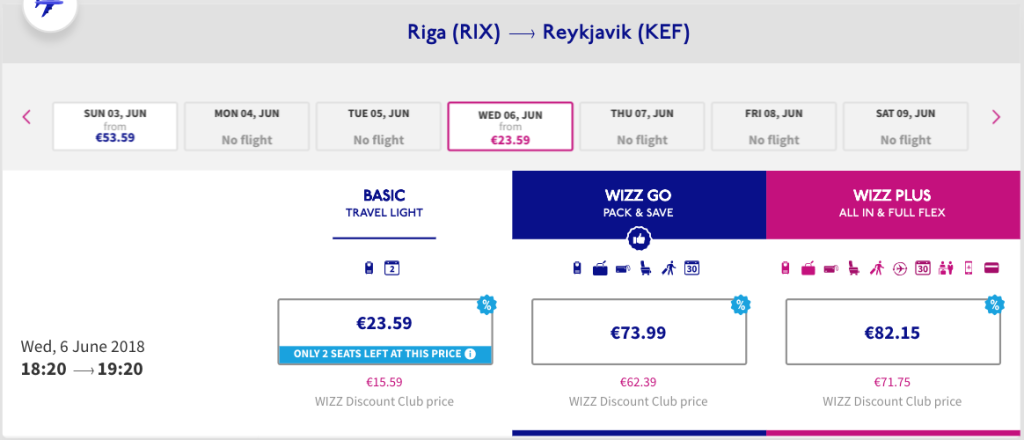Show later dates with the right arrow

tap(996, 117)
